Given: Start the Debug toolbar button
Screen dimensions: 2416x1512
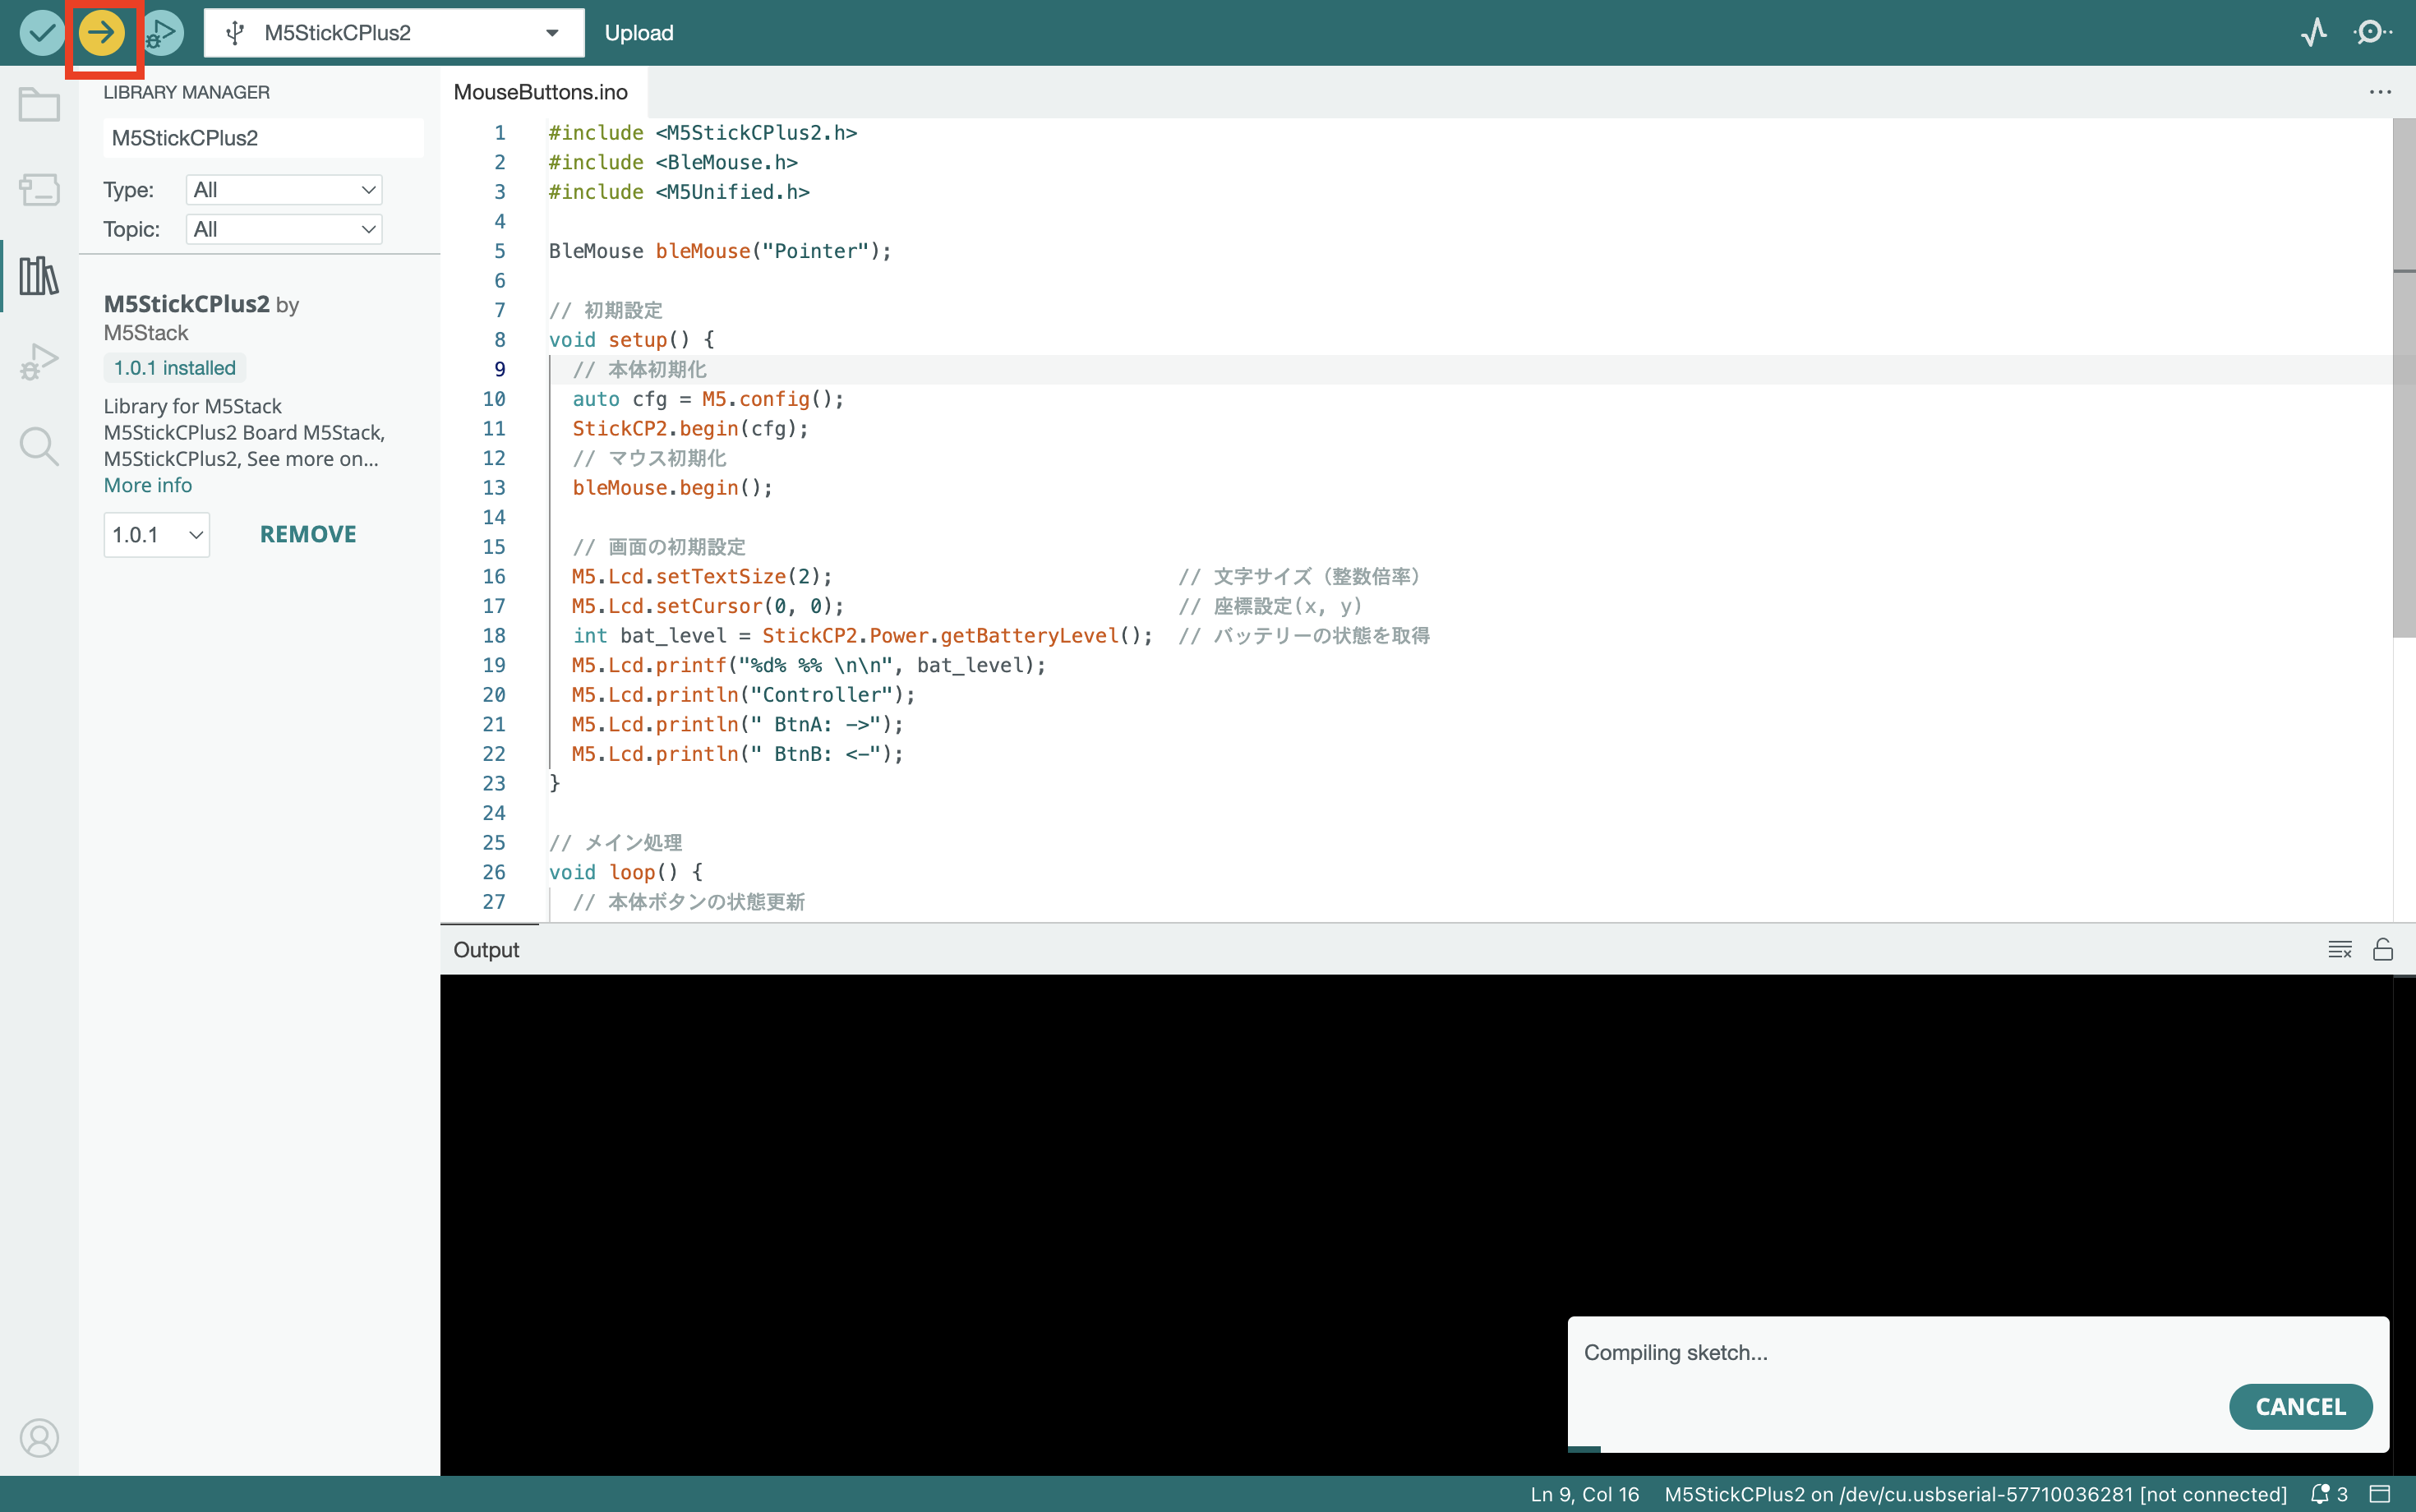Looking at the screenshot, I should 162,33.
